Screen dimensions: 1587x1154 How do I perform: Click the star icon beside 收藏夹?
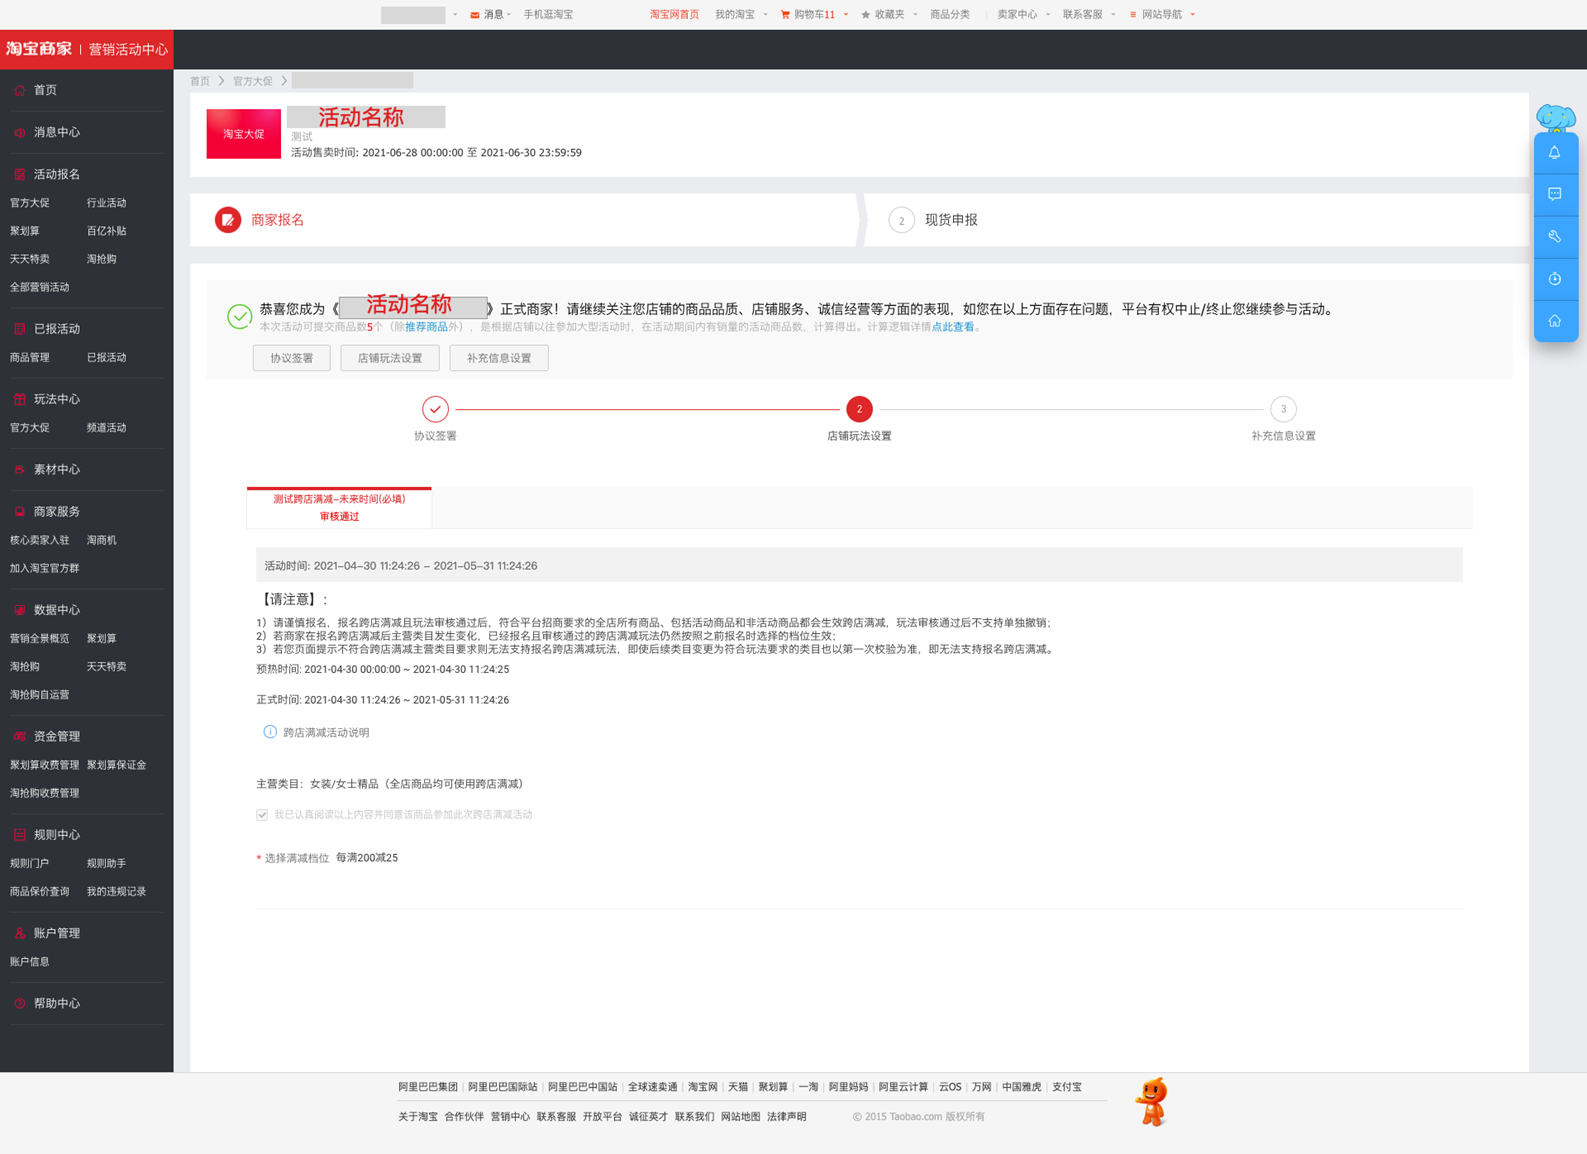point(866,15)
